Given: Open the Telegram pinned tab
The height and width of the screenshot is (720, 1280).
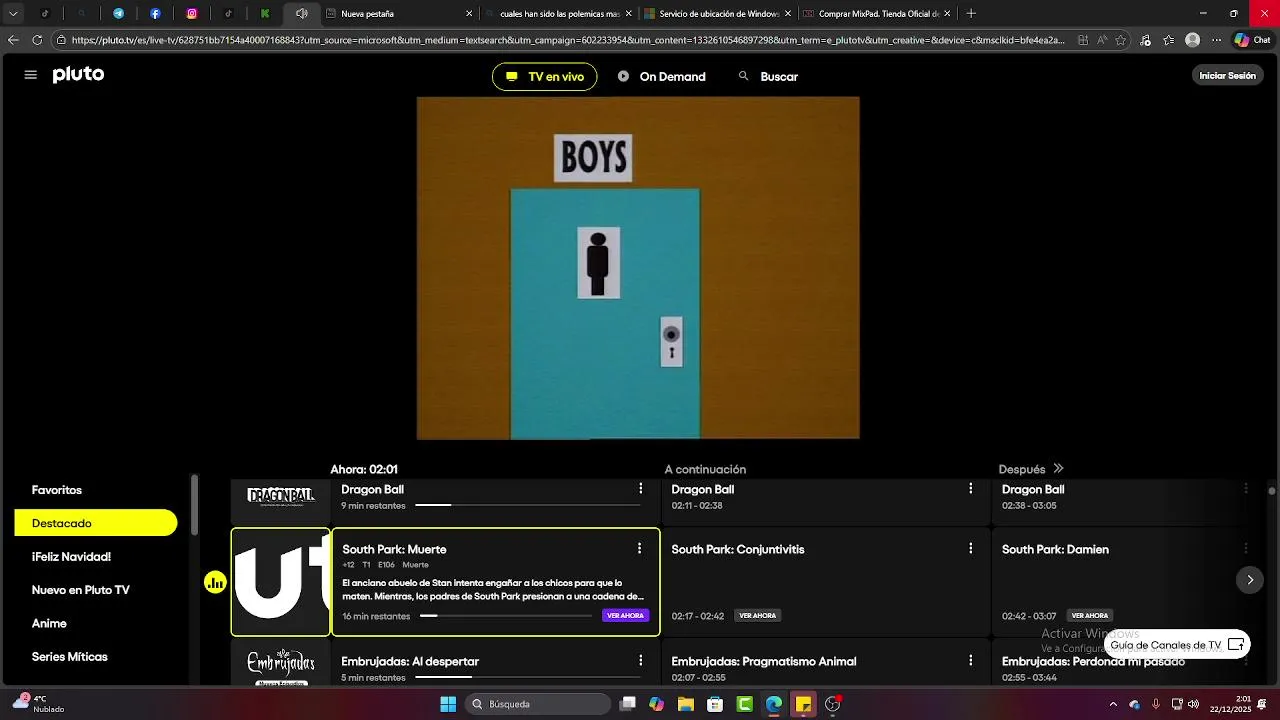Looking at the screenshot, I should click(x=118, y=14).
